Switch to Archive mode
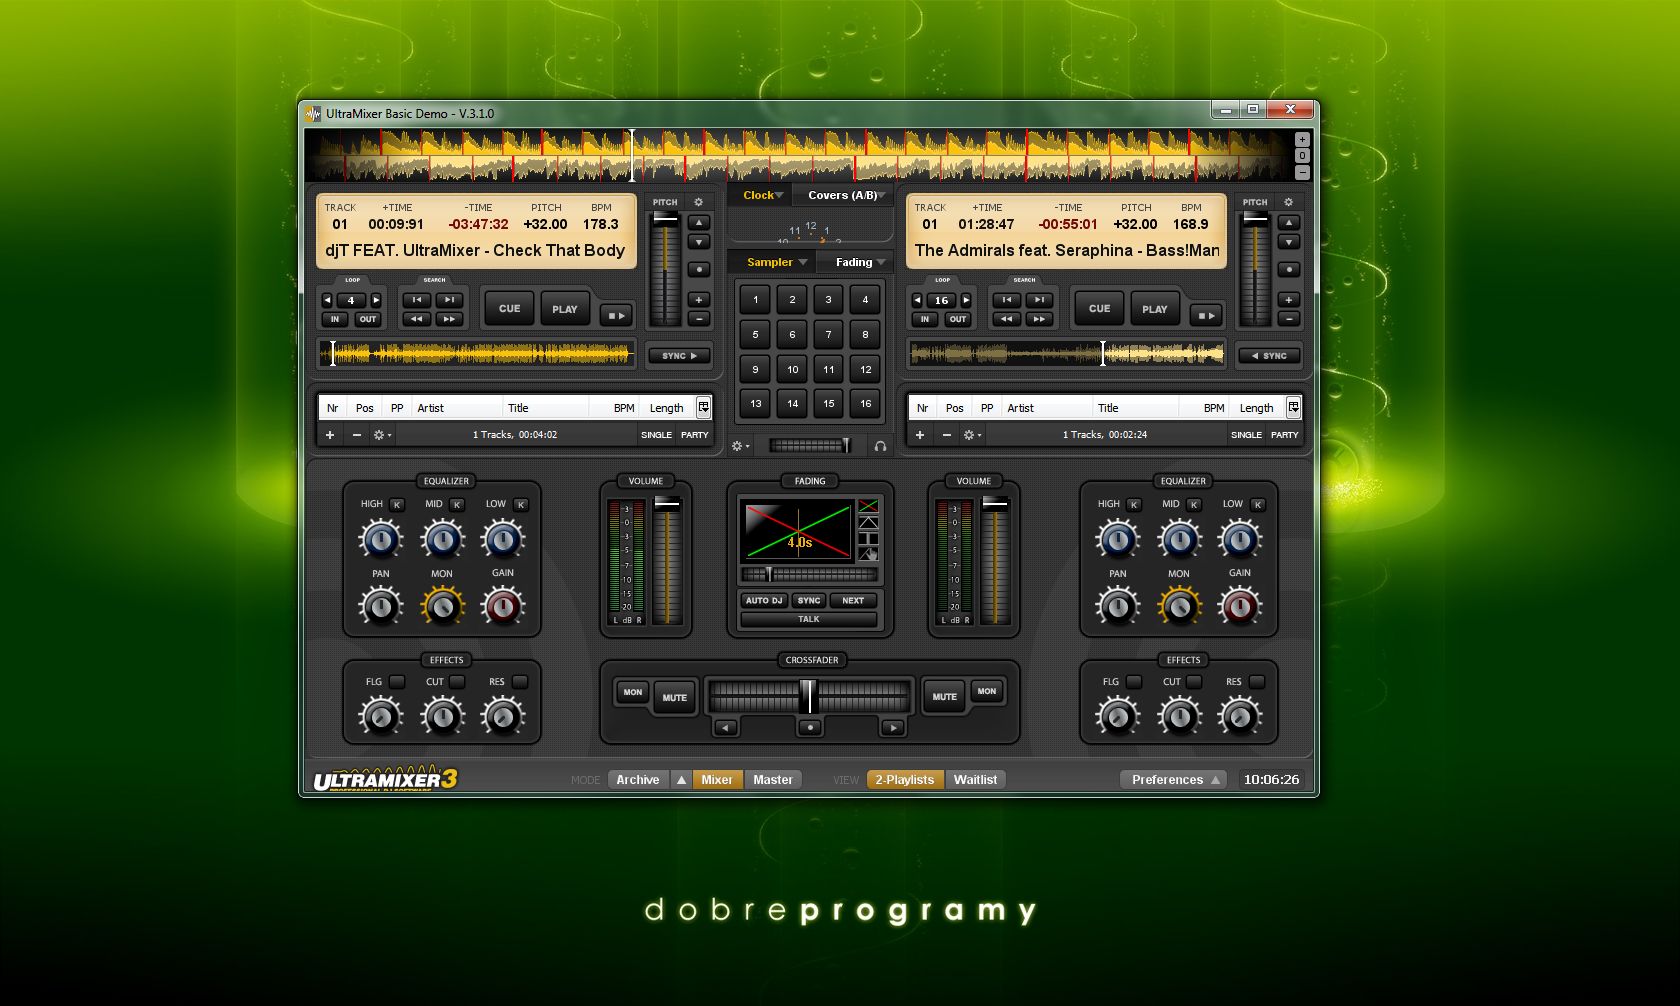The image size is (1680, 1006). (638, 779)
